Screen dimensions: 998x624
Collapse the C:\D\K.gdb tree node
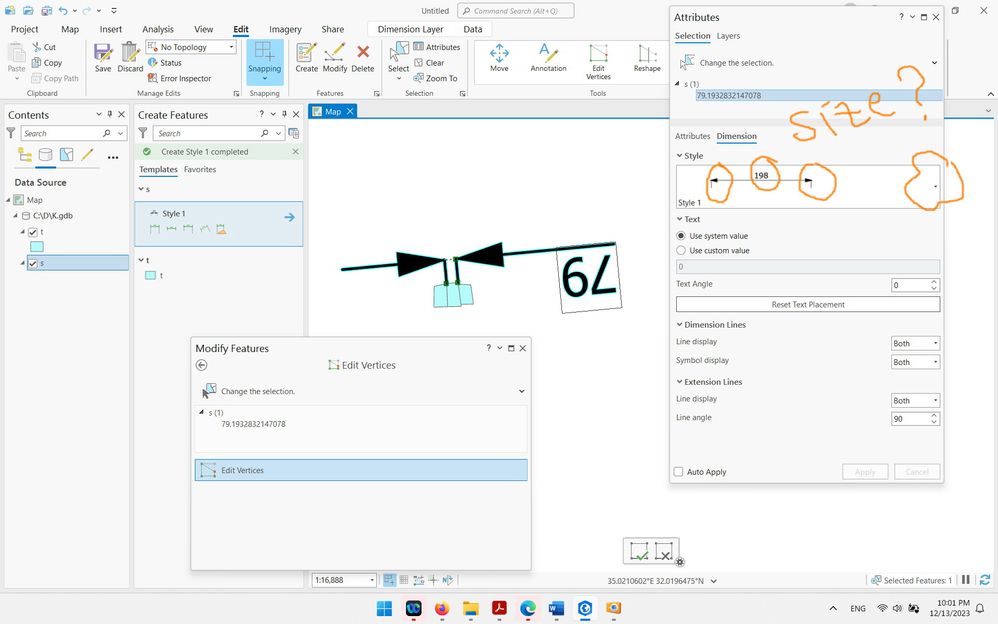pyautogui.click(x=16, y=216)
